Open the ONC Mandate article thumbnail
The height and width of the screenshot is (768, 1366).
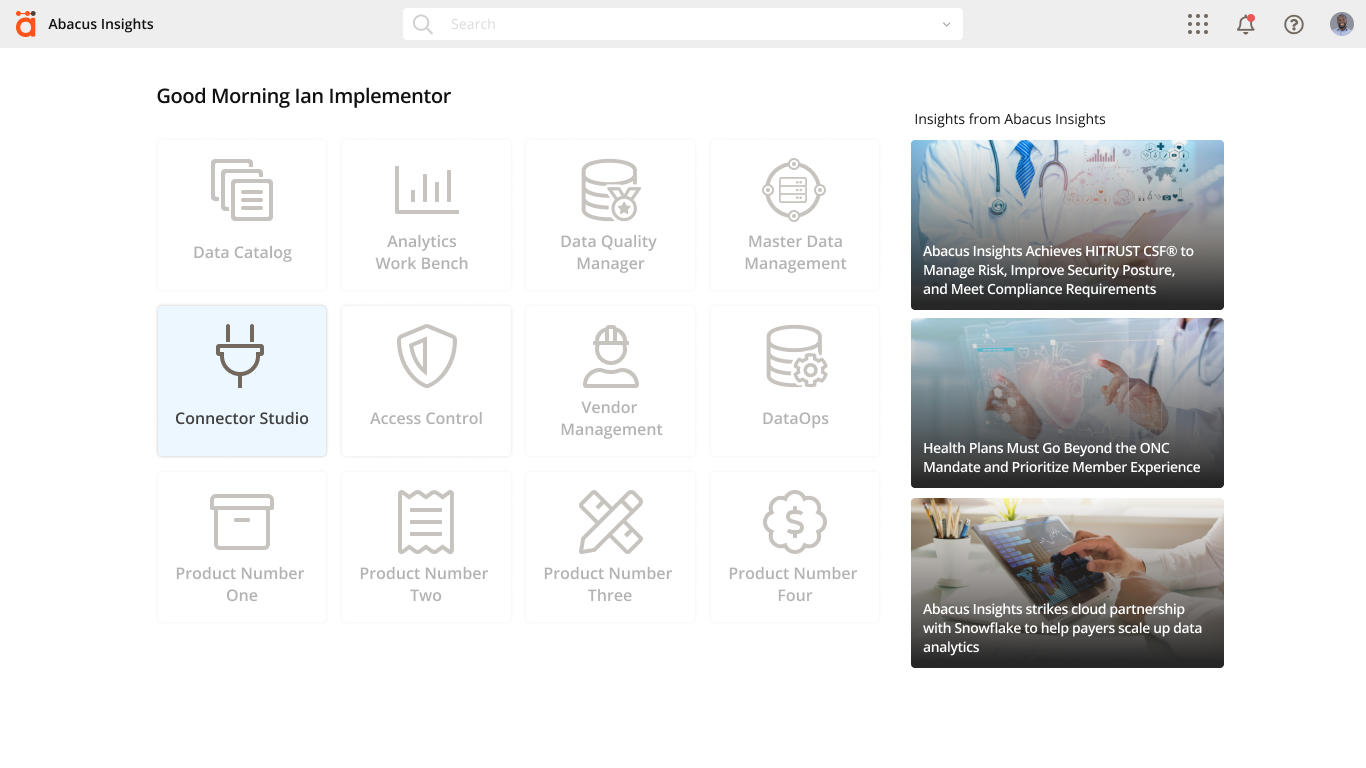tap(1067, 403)
